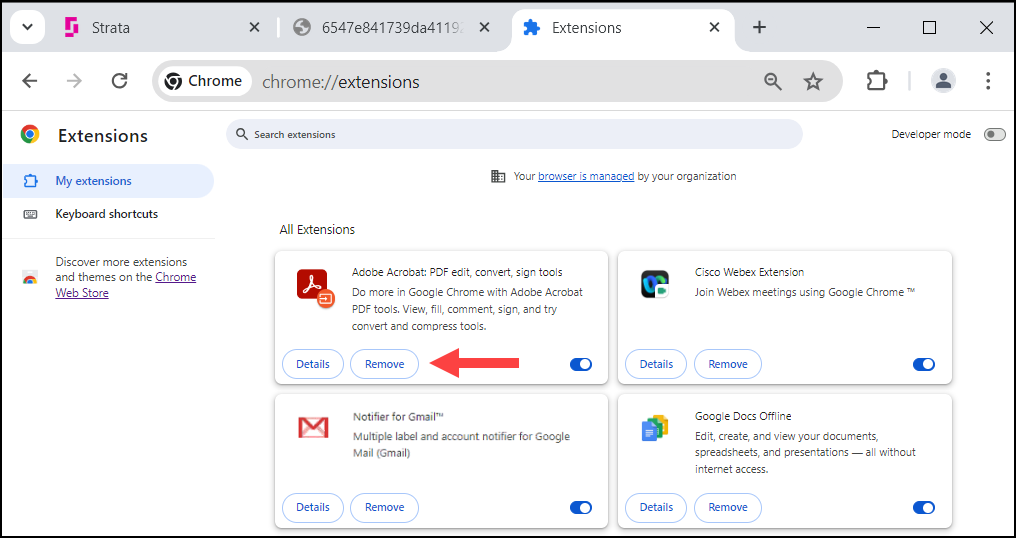
Task: Open the 'browser is managed' link
Action: [x=586, y=176]
